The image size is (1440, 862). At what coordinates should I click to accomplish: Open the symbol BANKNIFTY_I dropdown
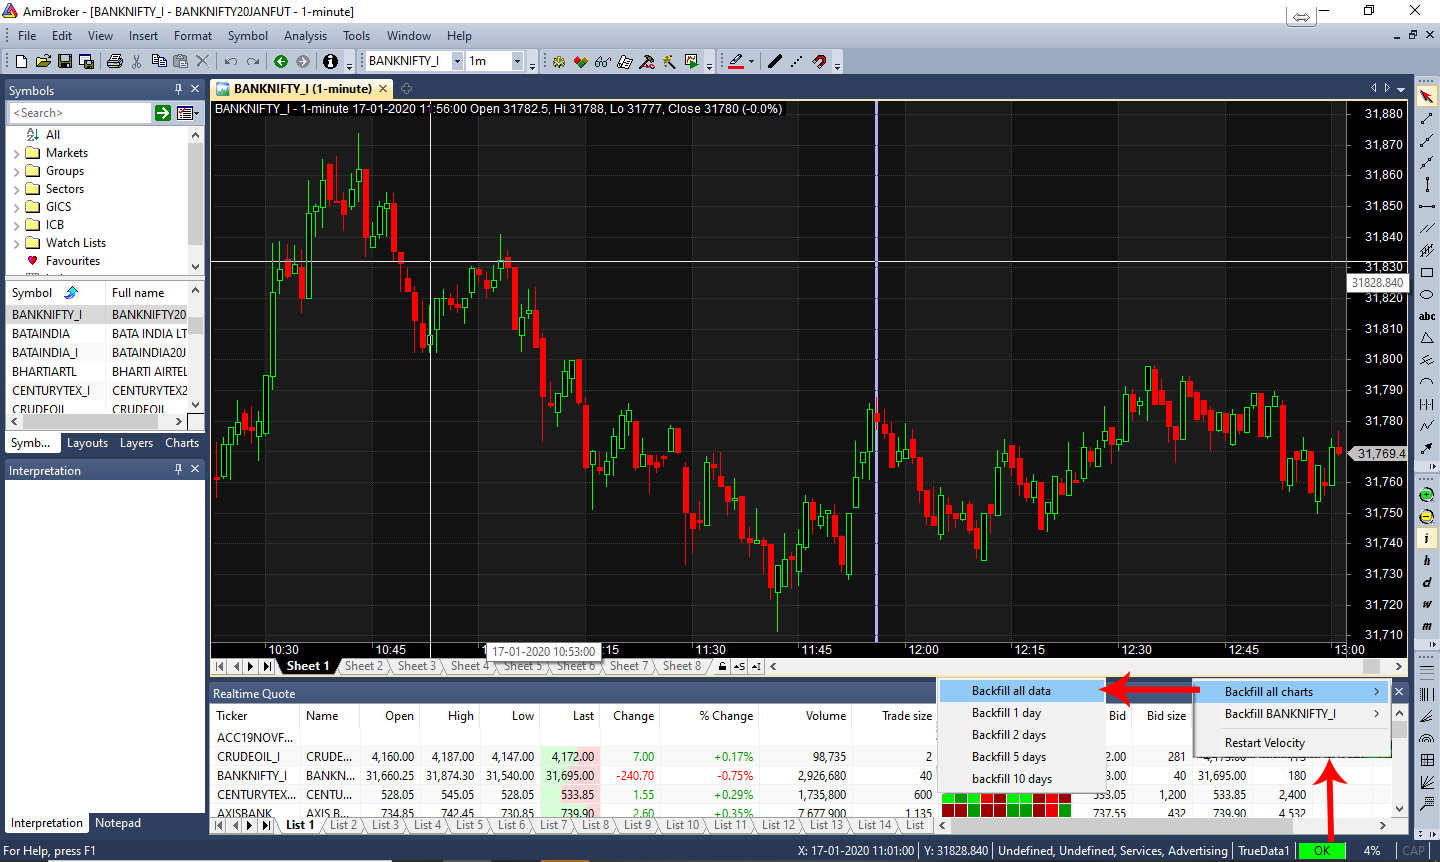pos(457,61)
